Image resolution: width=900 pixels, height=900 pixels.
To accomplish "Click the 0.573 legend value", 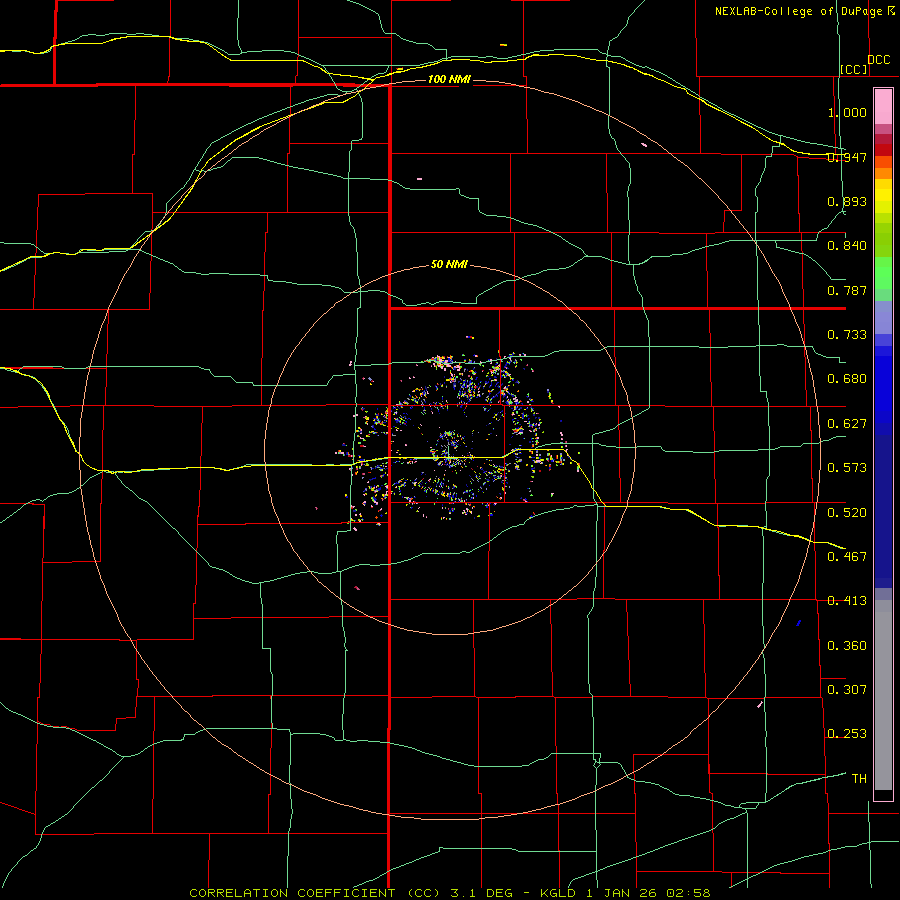I will coord(847,468).
